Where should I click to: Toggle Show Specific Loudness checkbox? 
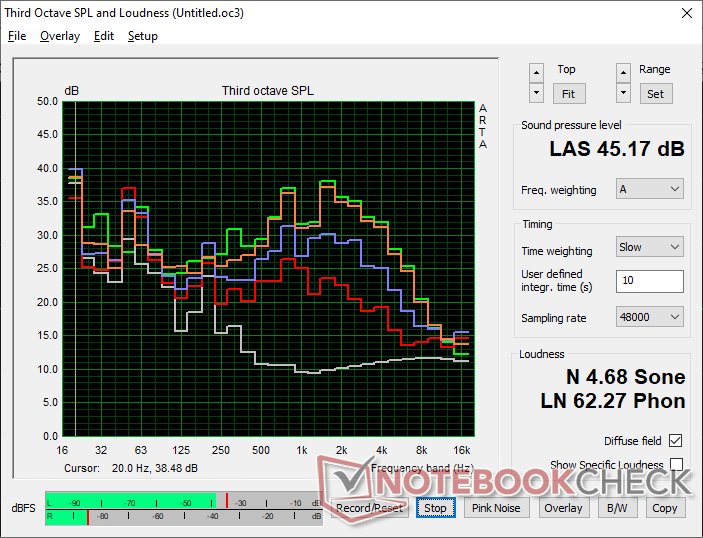pos(676,464)
